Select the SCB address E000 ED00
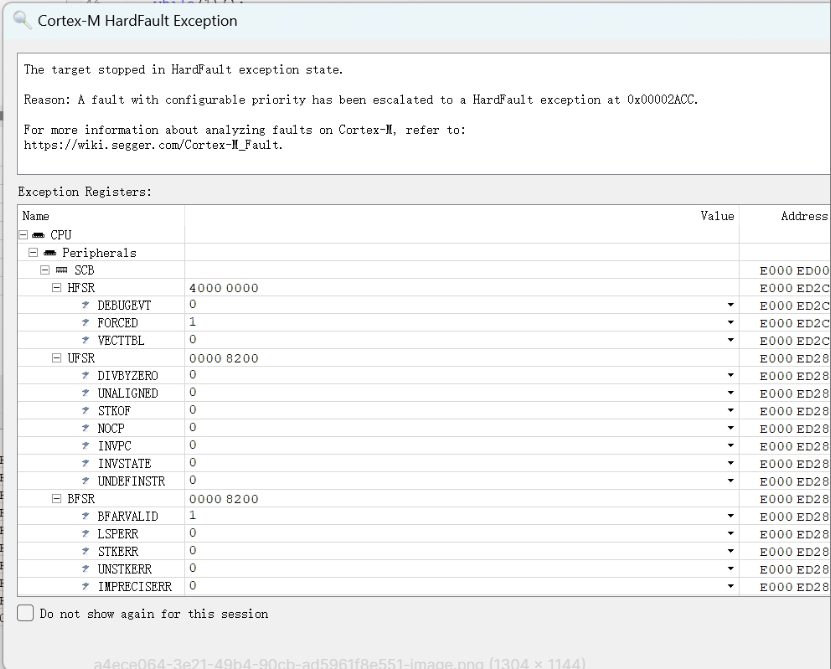Image resolution: width=831 pixels, height=669 pixels. point(794,271)
